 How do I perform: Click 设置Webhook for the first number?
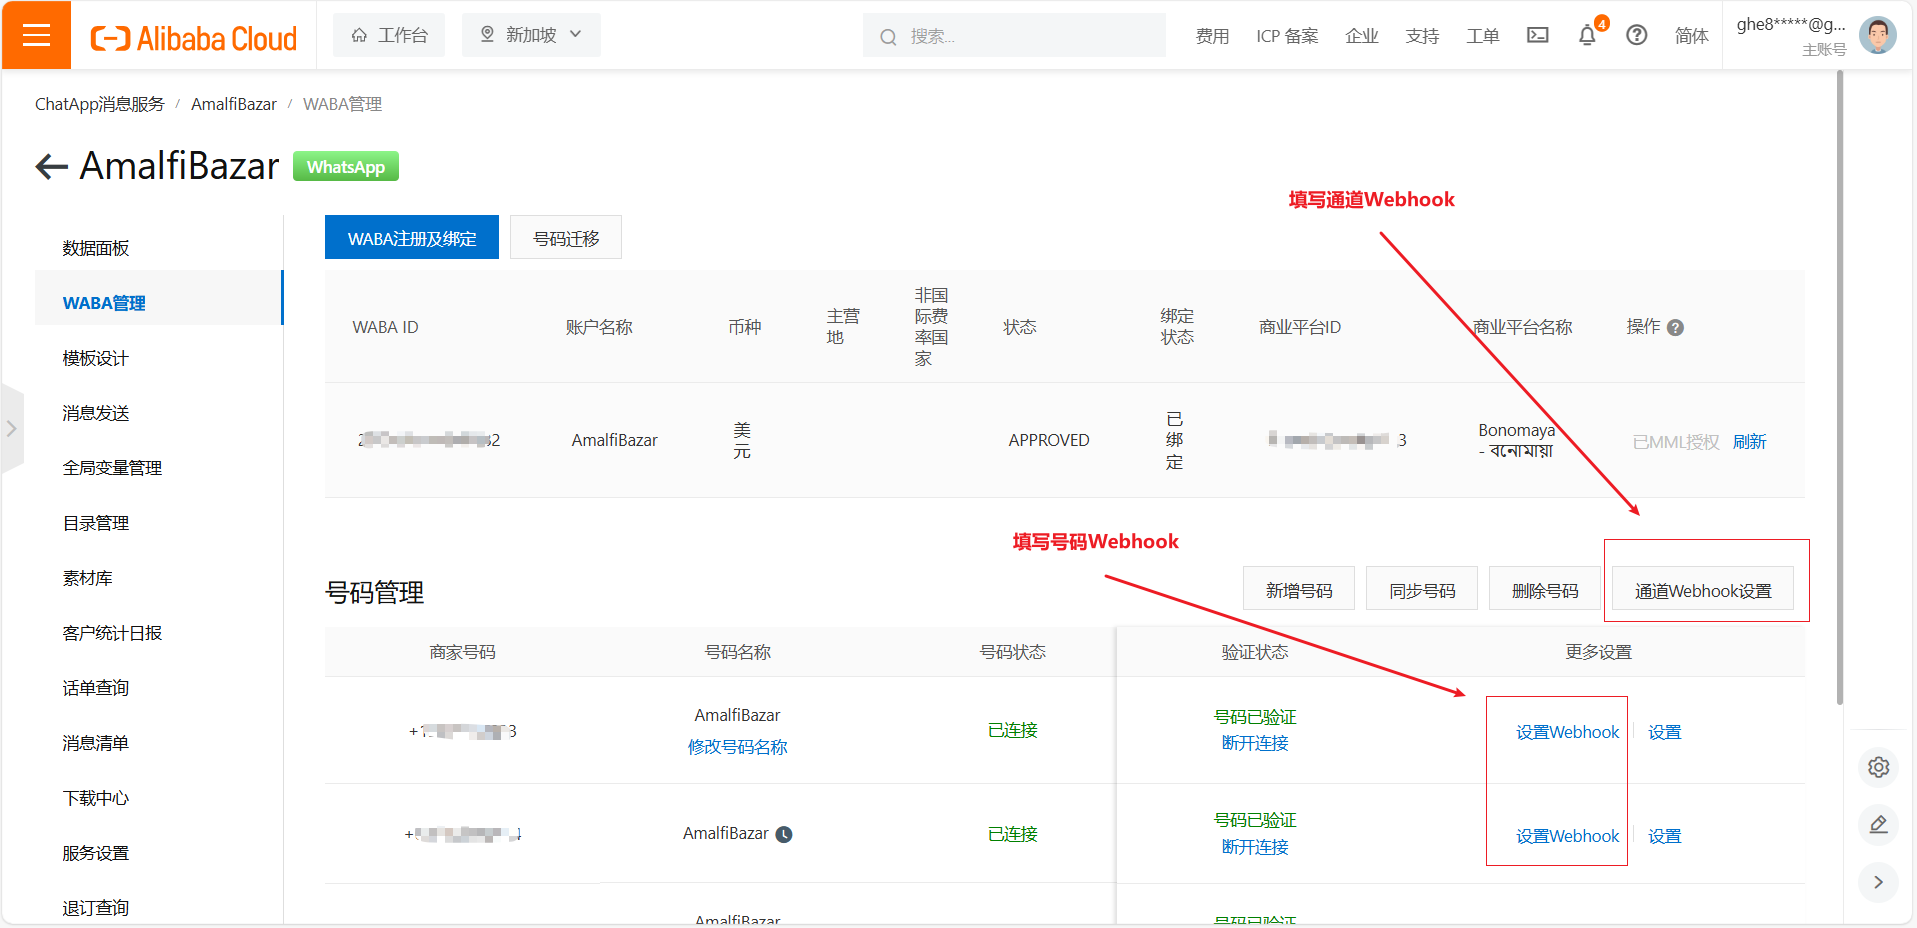coord(1566,732)
